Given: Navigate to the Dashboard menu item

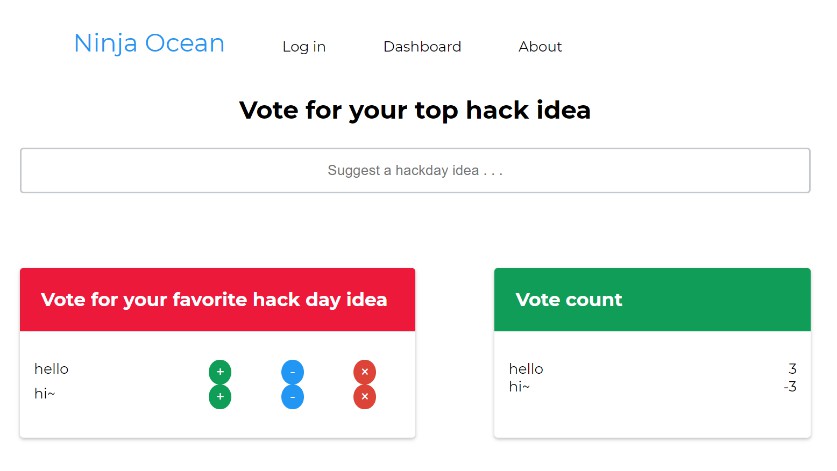Looking at the screenshot, I should point(422,47).
